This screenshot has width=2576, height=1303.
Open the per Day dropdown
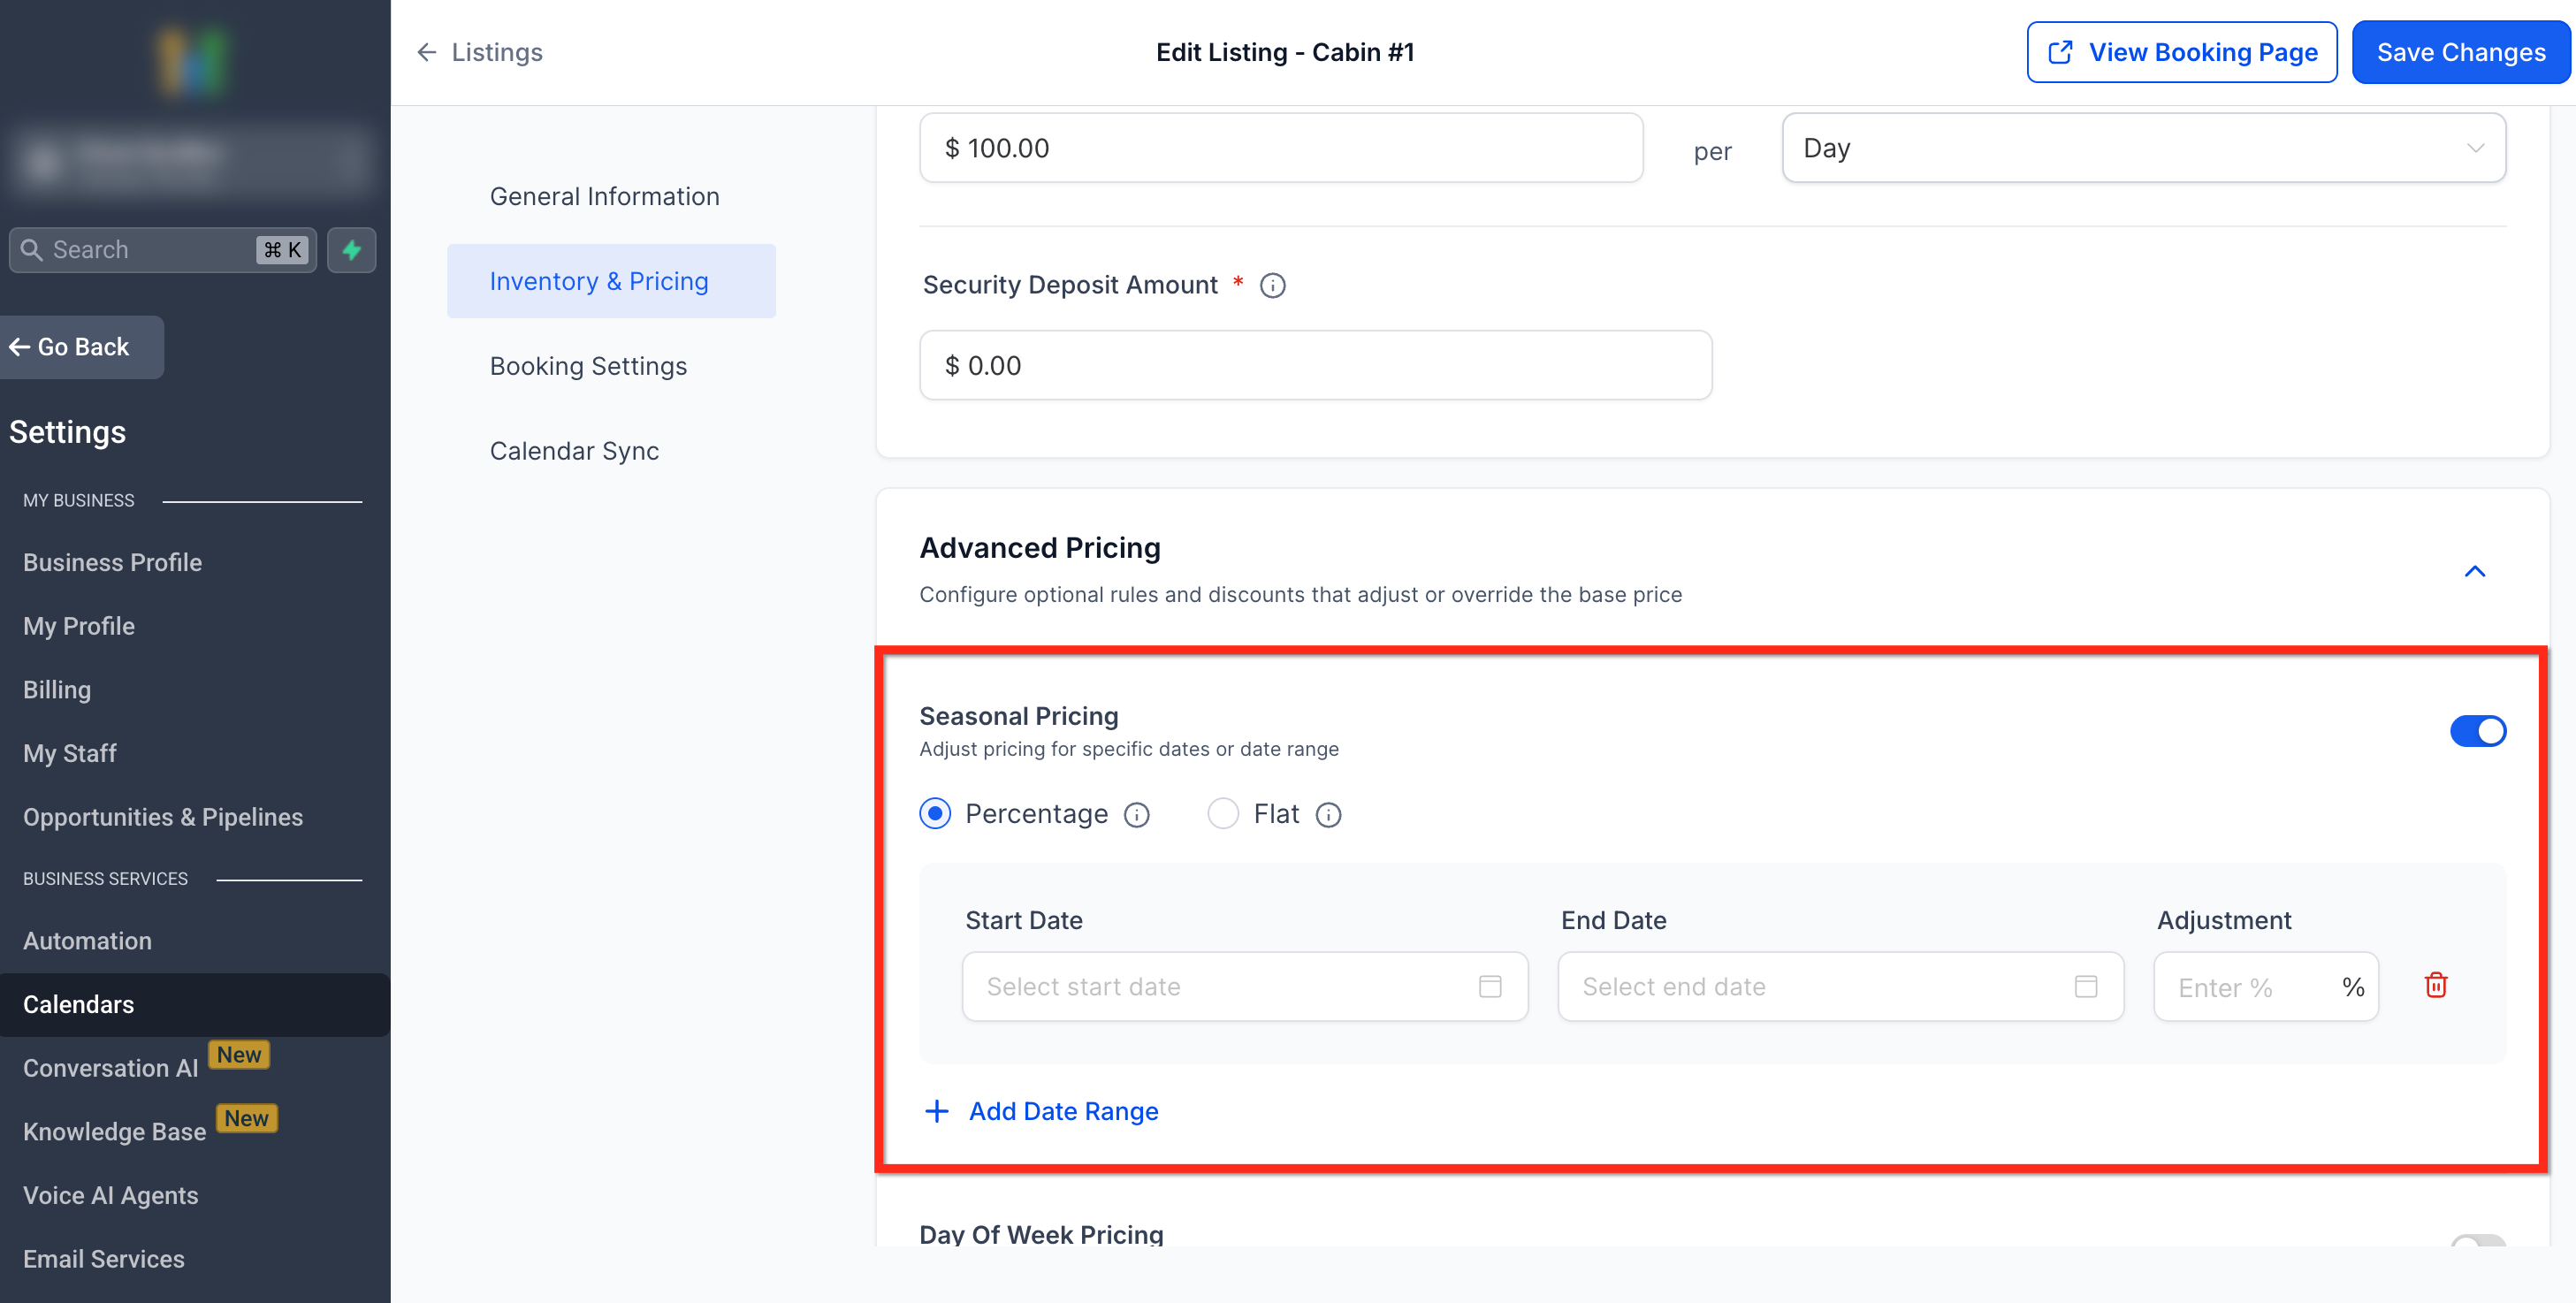pos(2143,148)
